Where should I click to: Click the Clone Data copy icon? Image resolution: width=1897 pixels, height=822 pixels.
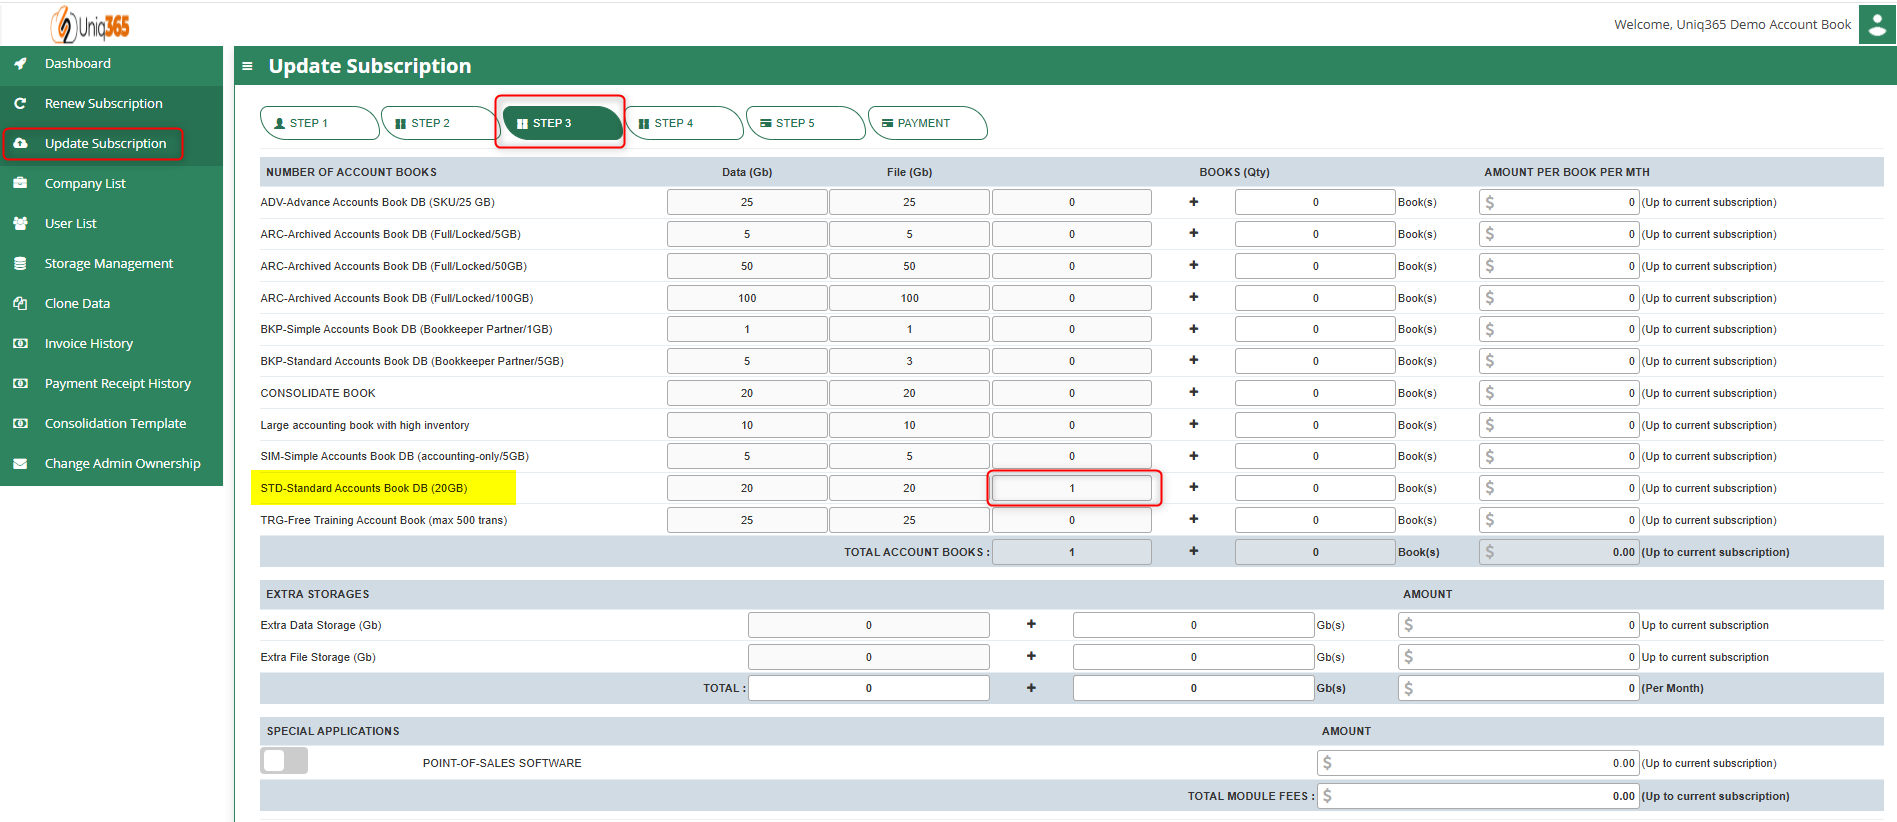point(20,303)
